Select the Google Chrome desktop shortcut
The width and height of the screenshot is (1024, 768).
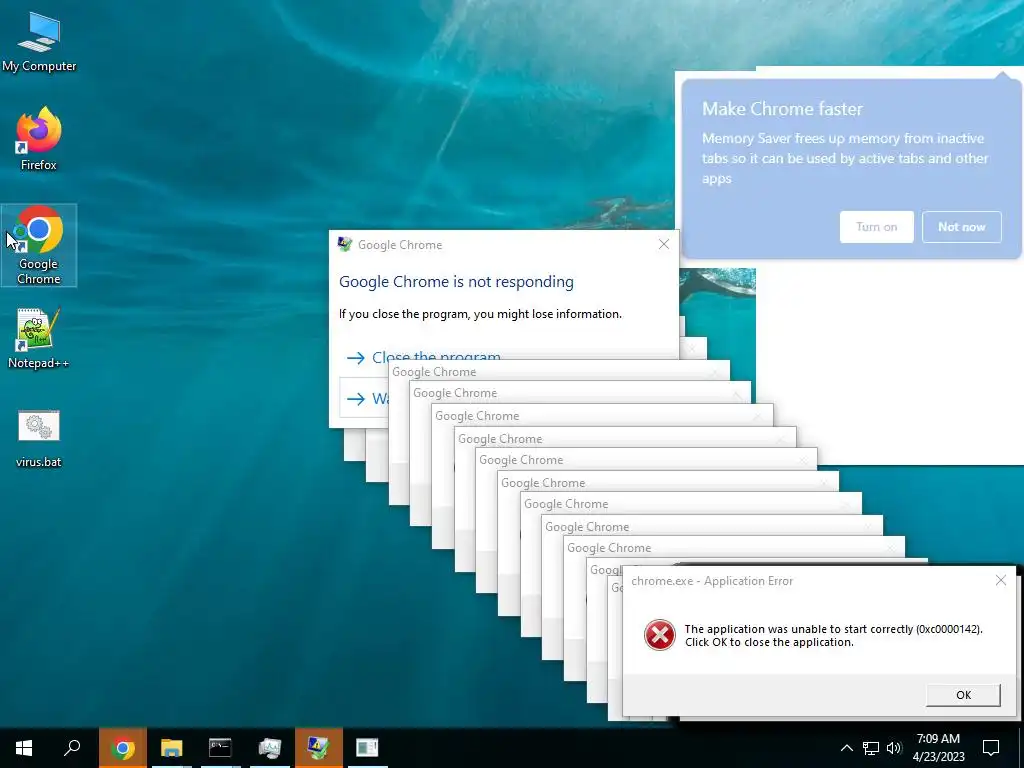pos(39,245)
